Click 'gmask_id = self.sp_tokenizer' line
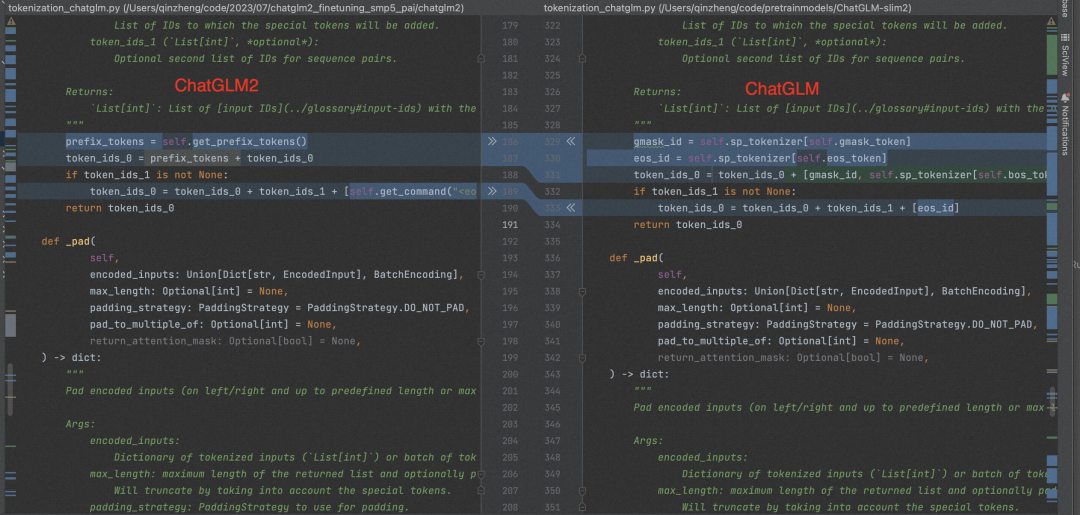1080x515 pixels. [772, 142]
